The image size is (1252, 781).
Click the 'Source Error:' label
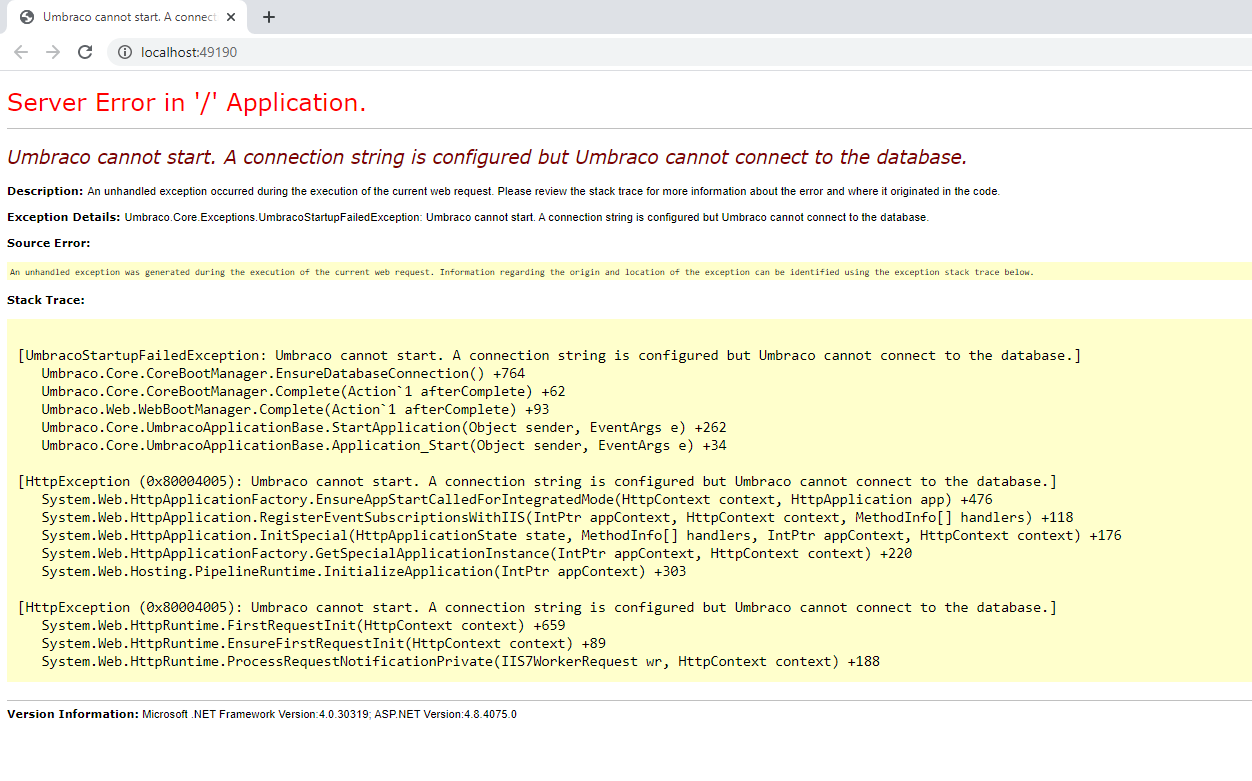pos(48,243)
